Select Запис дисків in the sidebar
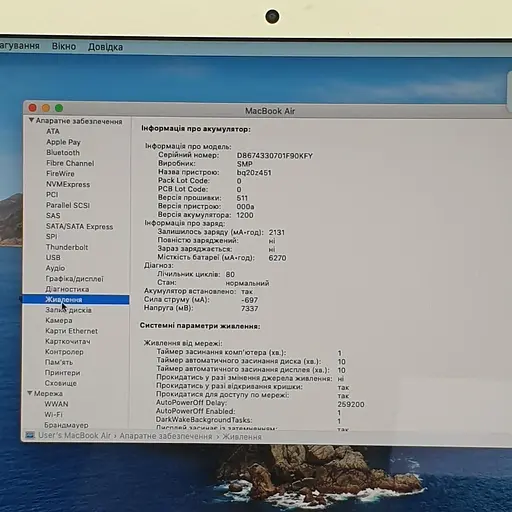 [x=68, y=310]
